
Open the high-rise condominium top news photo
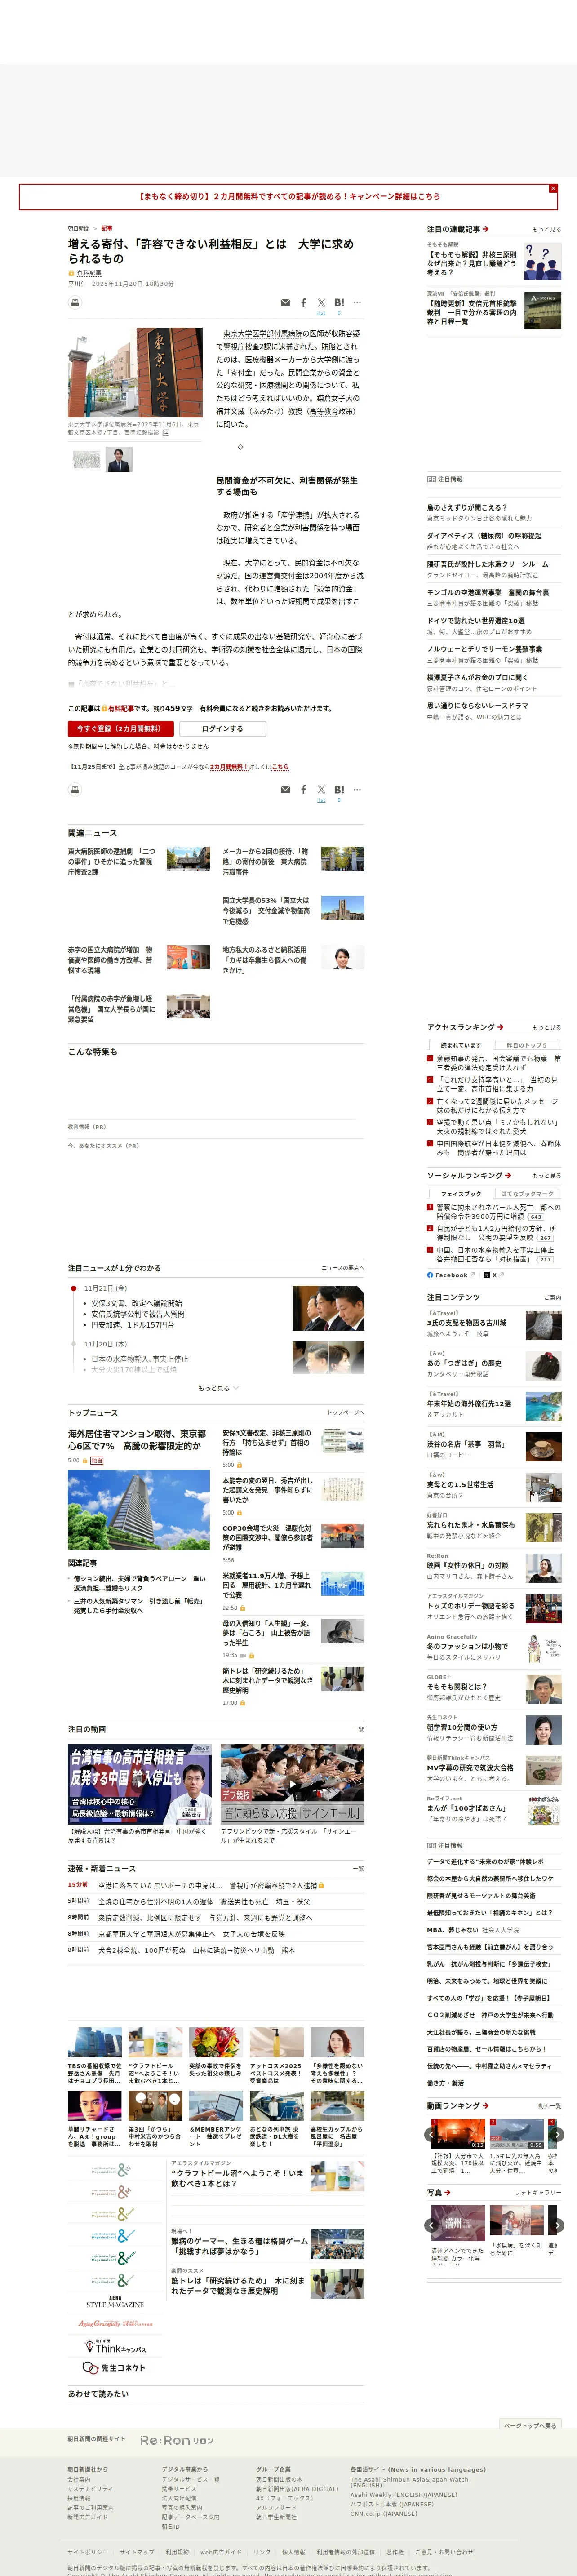(x=139, y=1509)
